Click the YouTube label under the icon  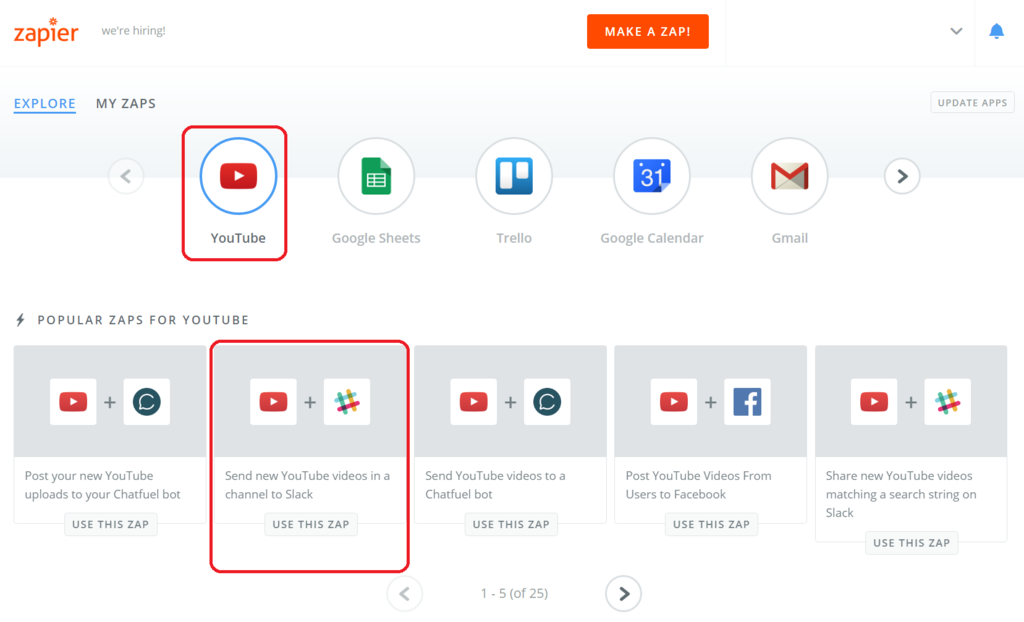pyautogui.click(x=238, y=238)
